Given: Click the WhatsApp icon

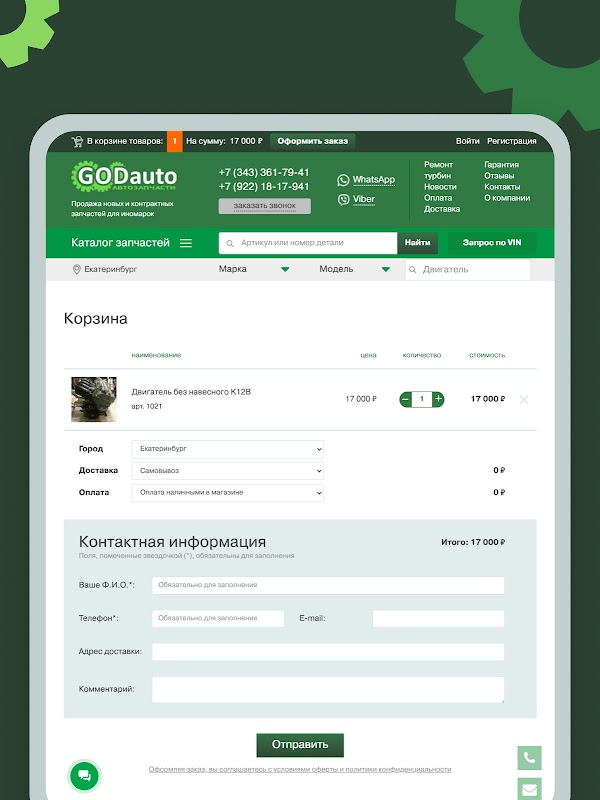Looking at the screenshot, I should (343, 180).
